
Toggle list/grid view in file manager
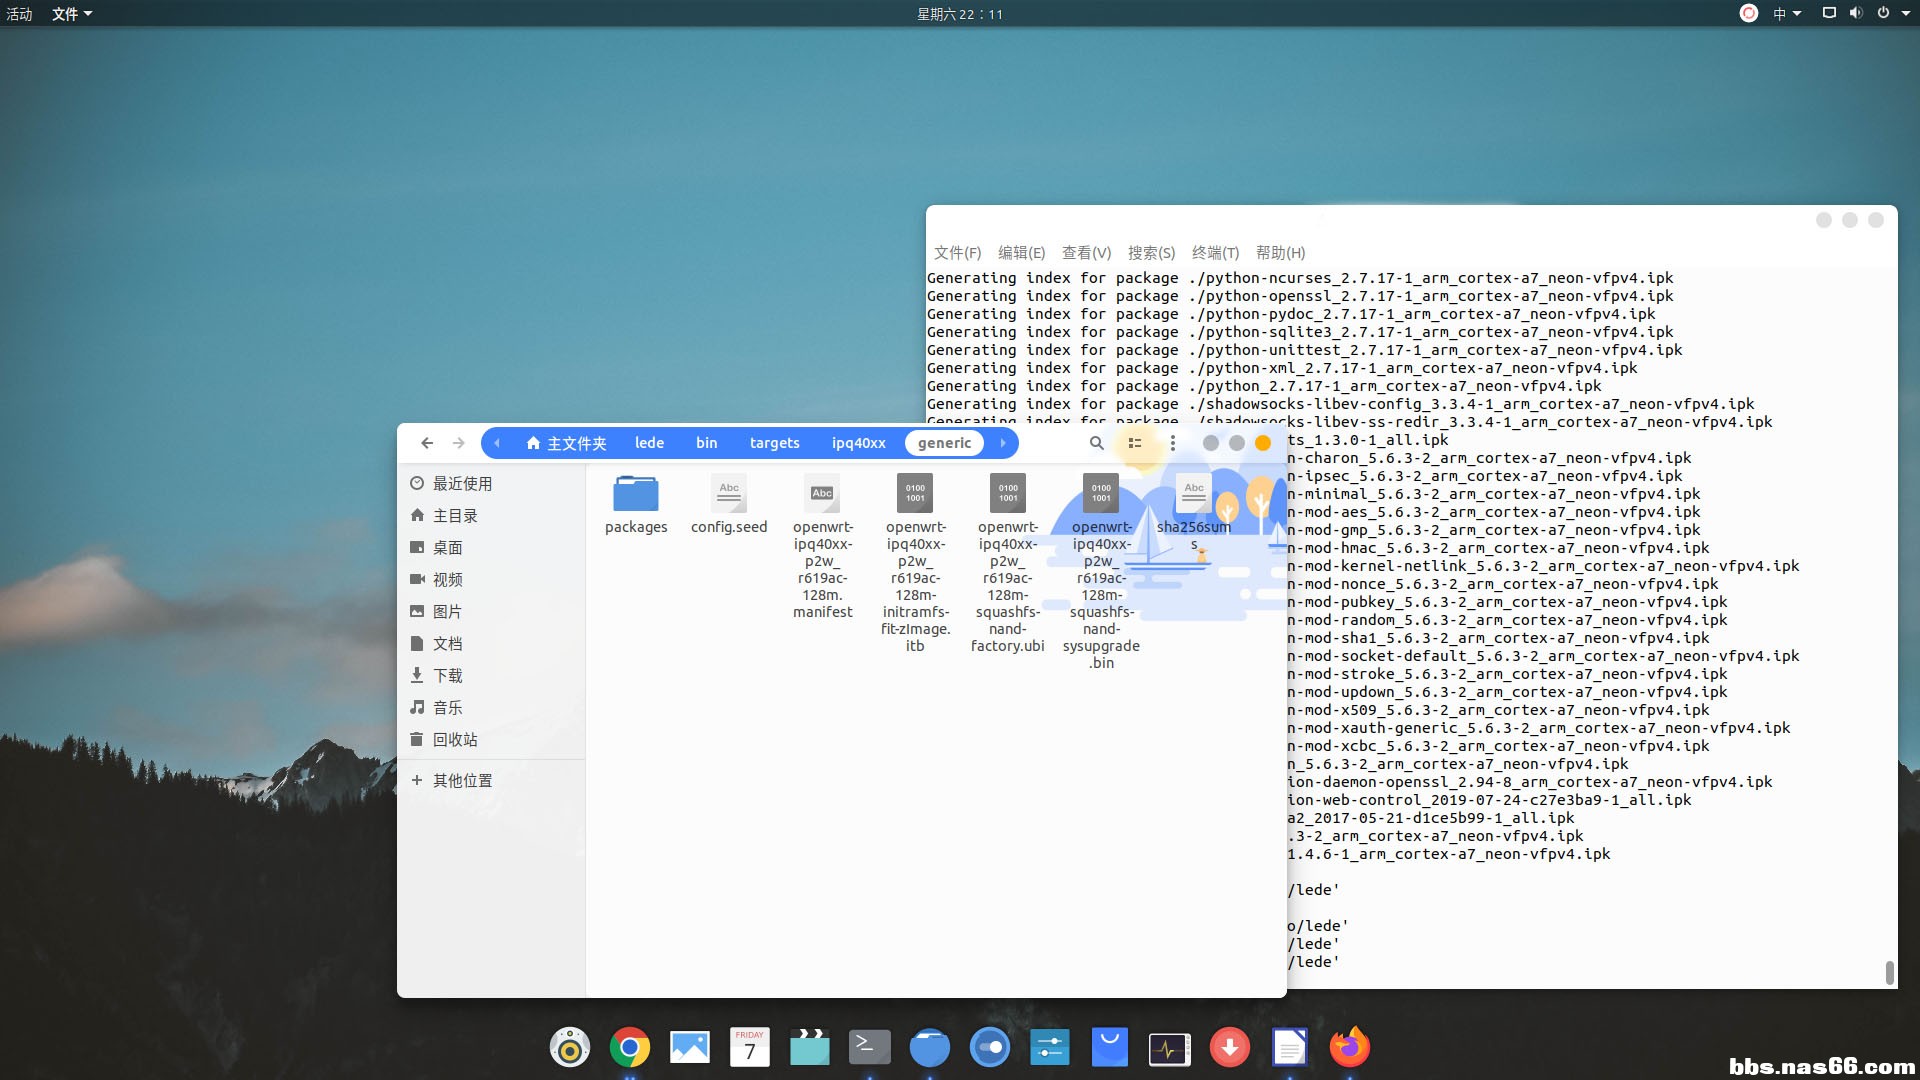click(1135, 443)
